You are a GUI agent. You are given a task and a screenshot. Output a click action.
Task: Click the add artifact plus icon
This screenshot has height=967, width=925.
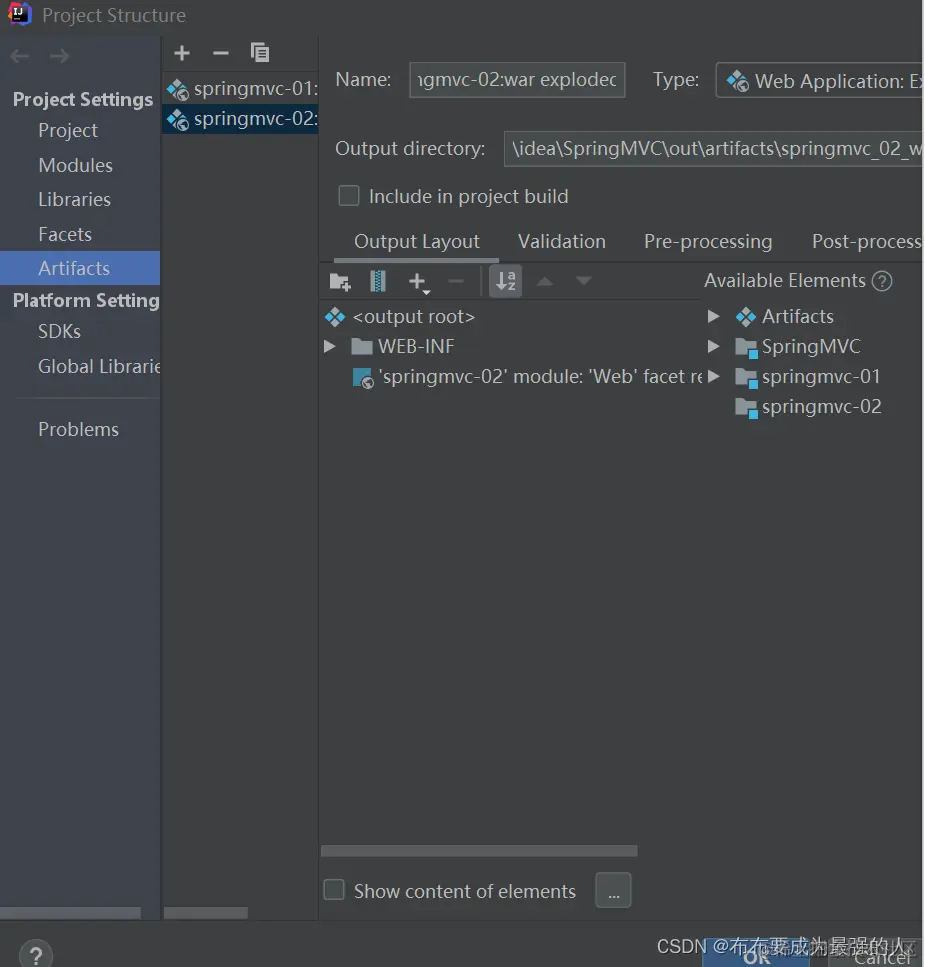tap(182, 53)
